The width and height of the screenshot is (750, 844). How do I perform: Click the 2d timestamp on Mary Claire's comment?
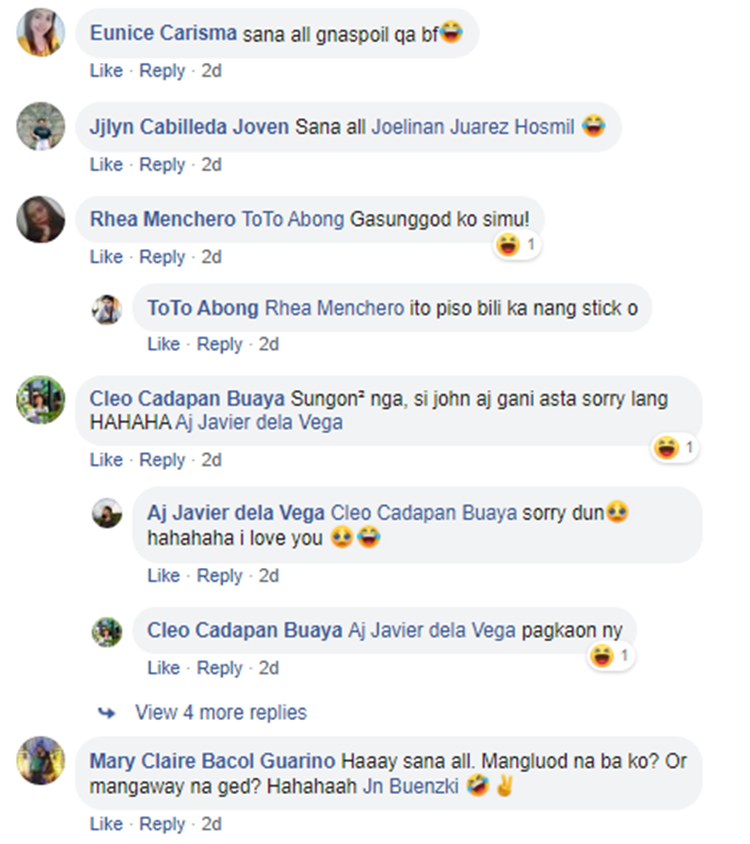click(x=212, y=824)
